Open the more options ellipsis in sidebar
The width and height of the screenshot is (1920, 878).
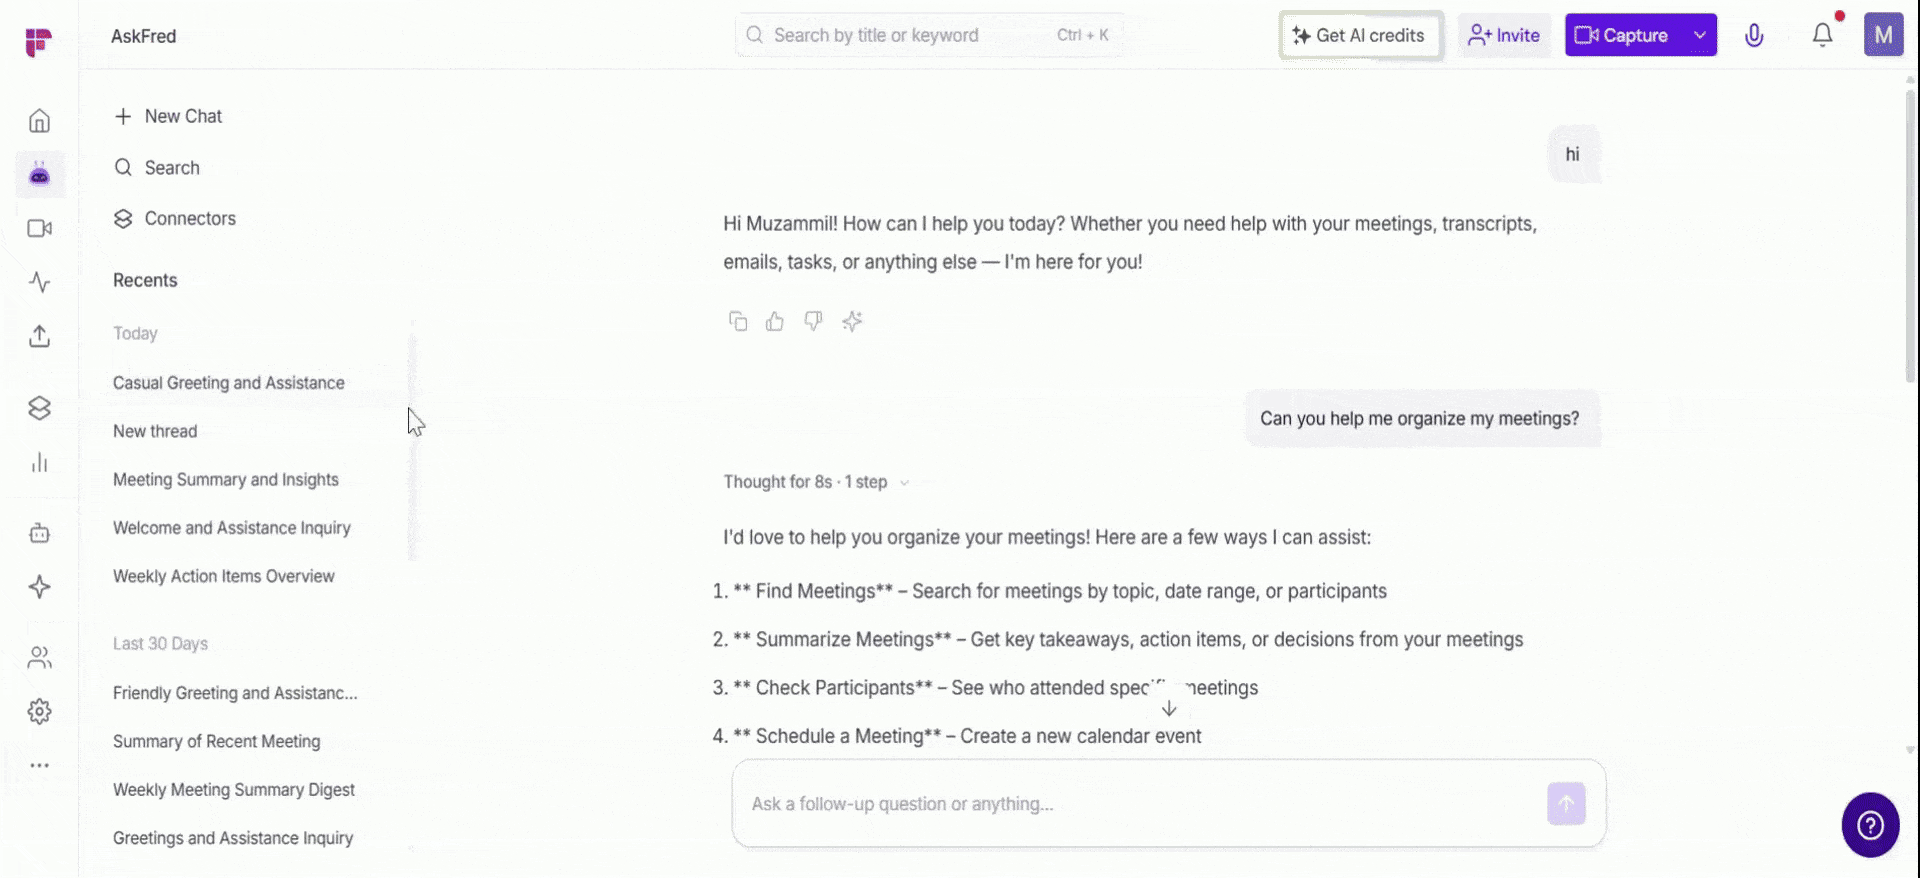click(x=39, y=766)
